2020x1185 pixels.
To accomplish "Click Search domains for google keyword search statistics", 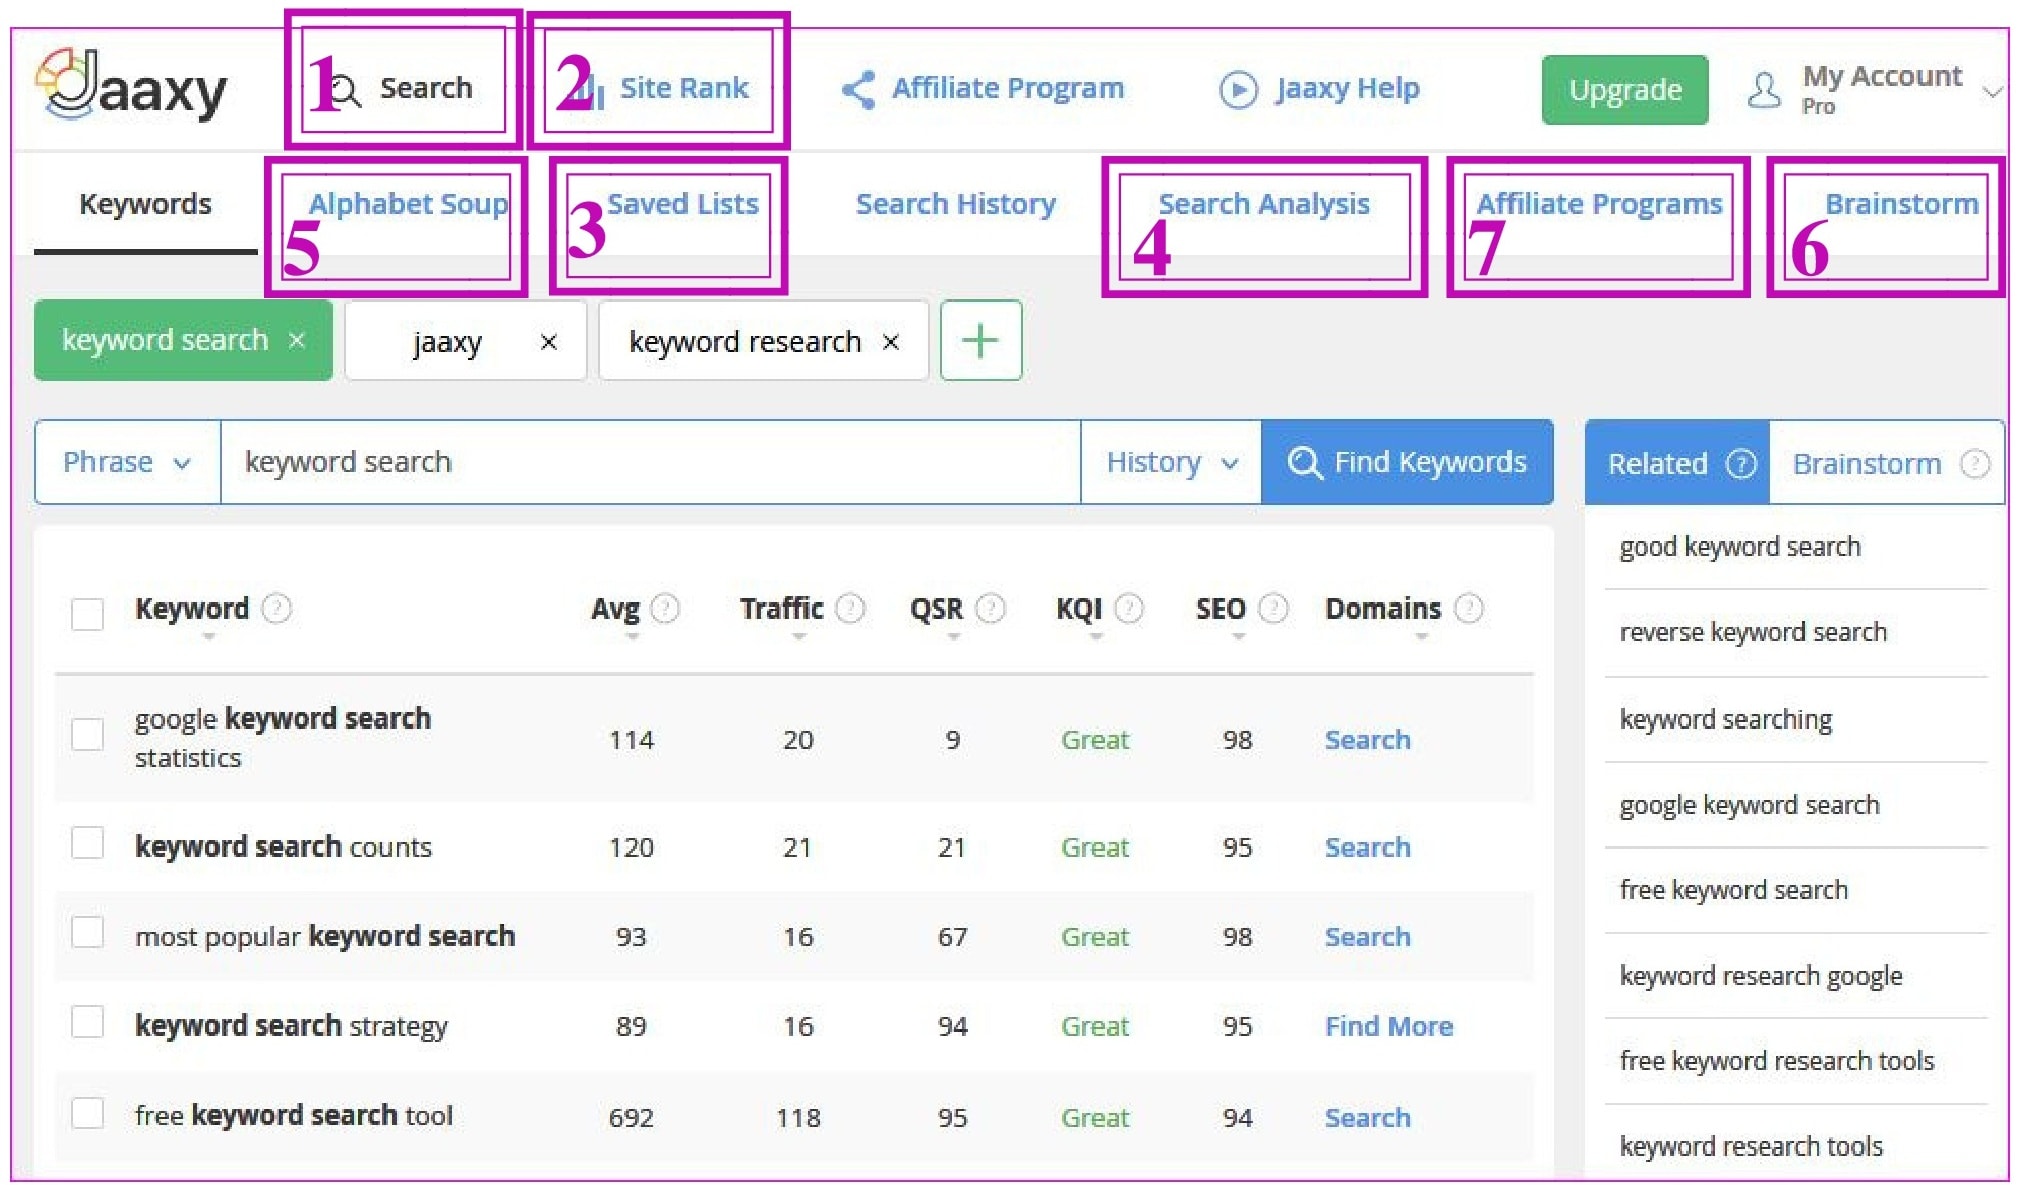I will click(x=1367, y=740).
